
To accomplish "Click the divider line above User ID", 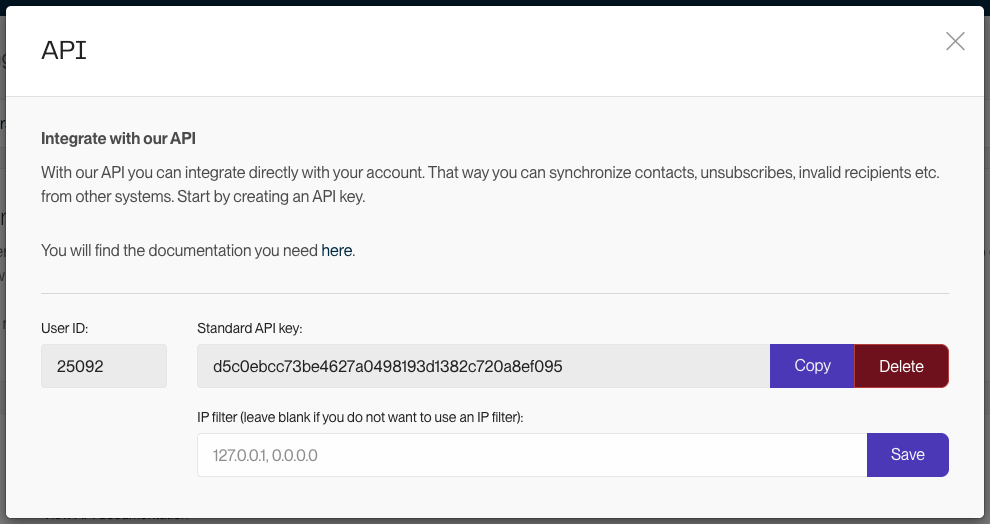I will coord(495,294).
